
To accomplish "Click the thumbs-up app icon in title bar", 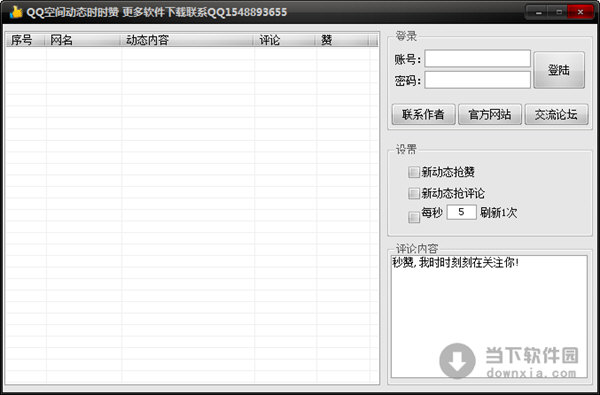I will click(16, 12).
